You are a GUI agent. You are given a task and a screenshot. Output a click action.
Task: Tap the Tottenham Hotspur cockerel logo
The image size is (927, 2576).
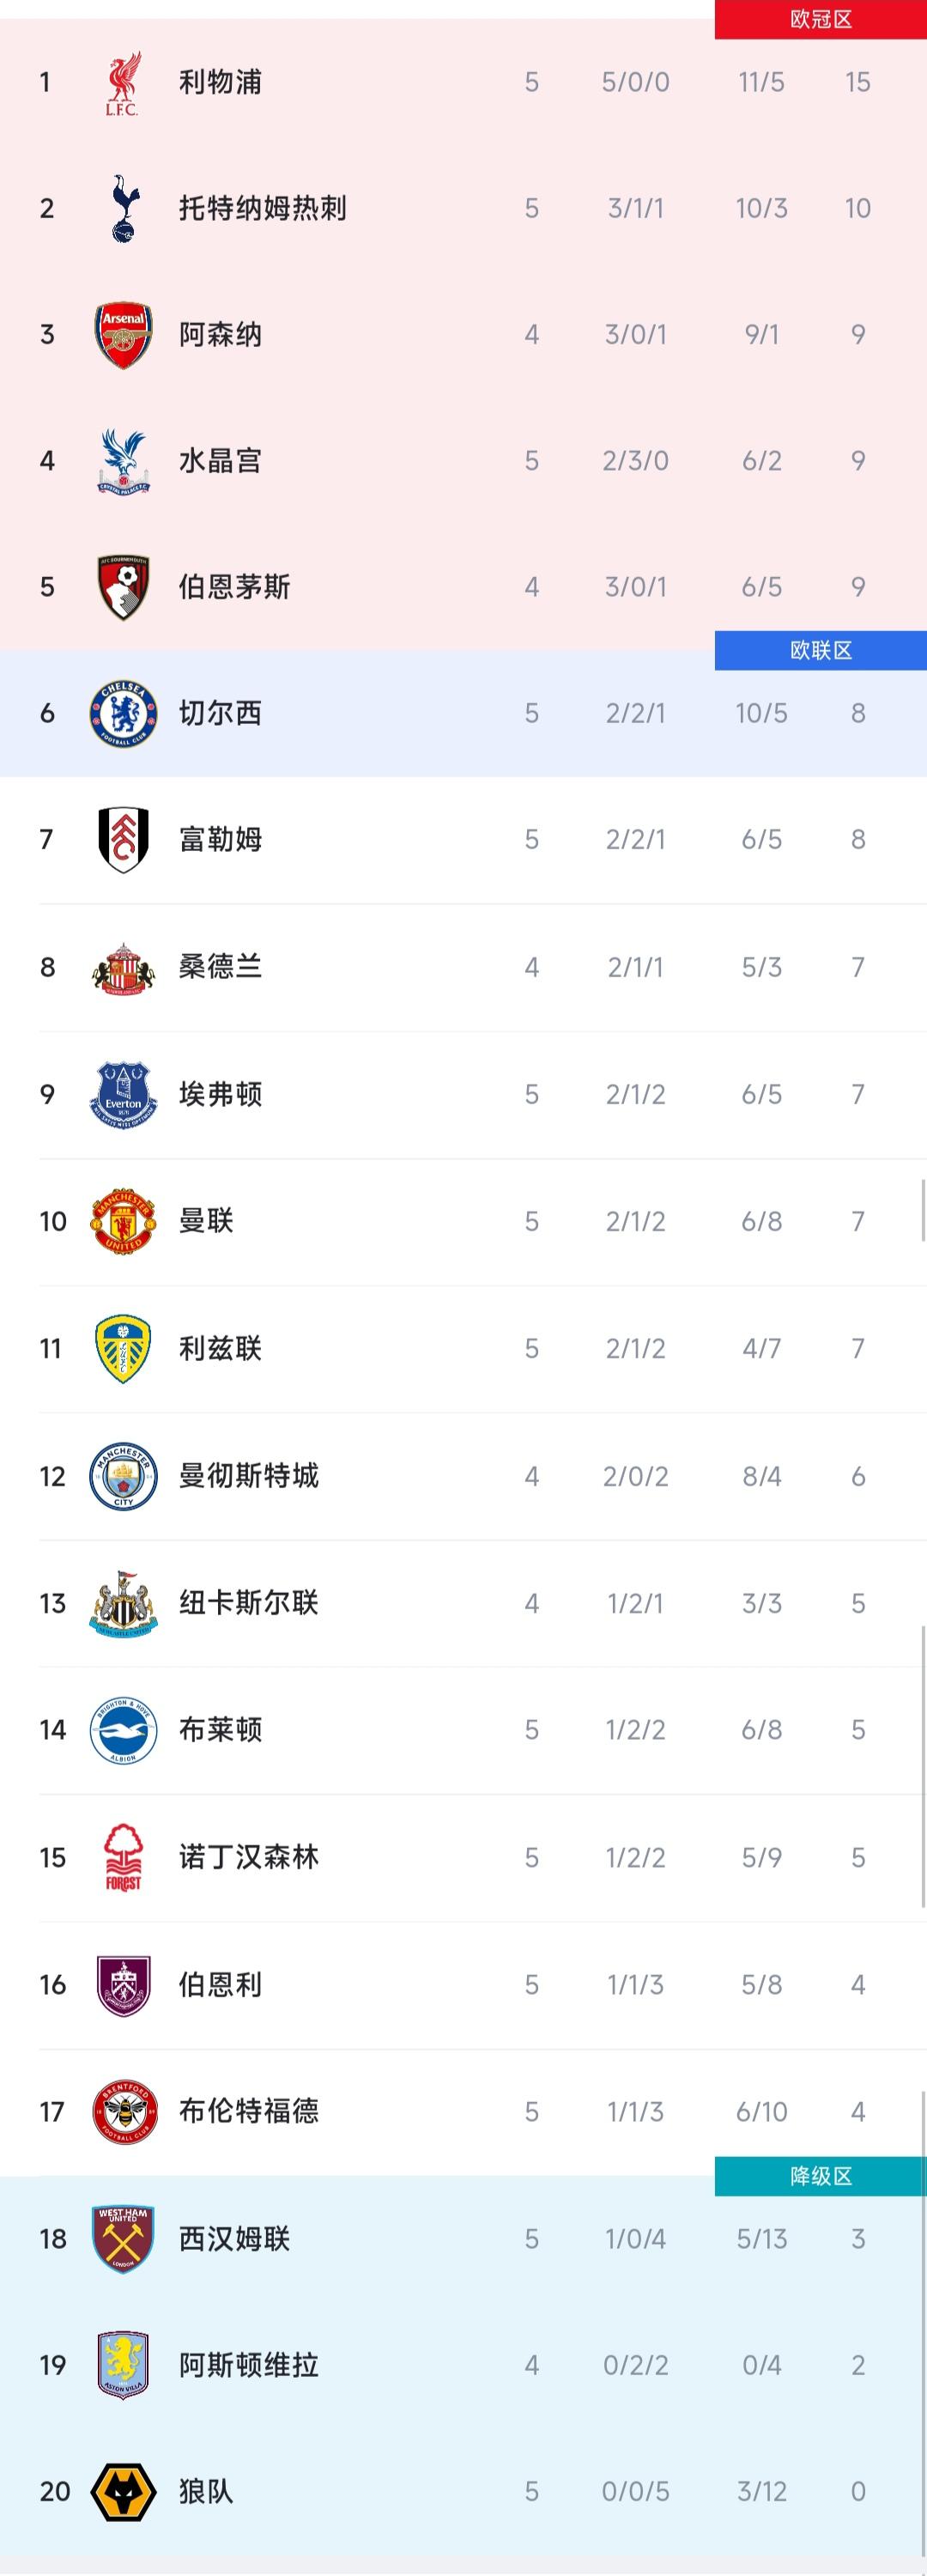123,208
